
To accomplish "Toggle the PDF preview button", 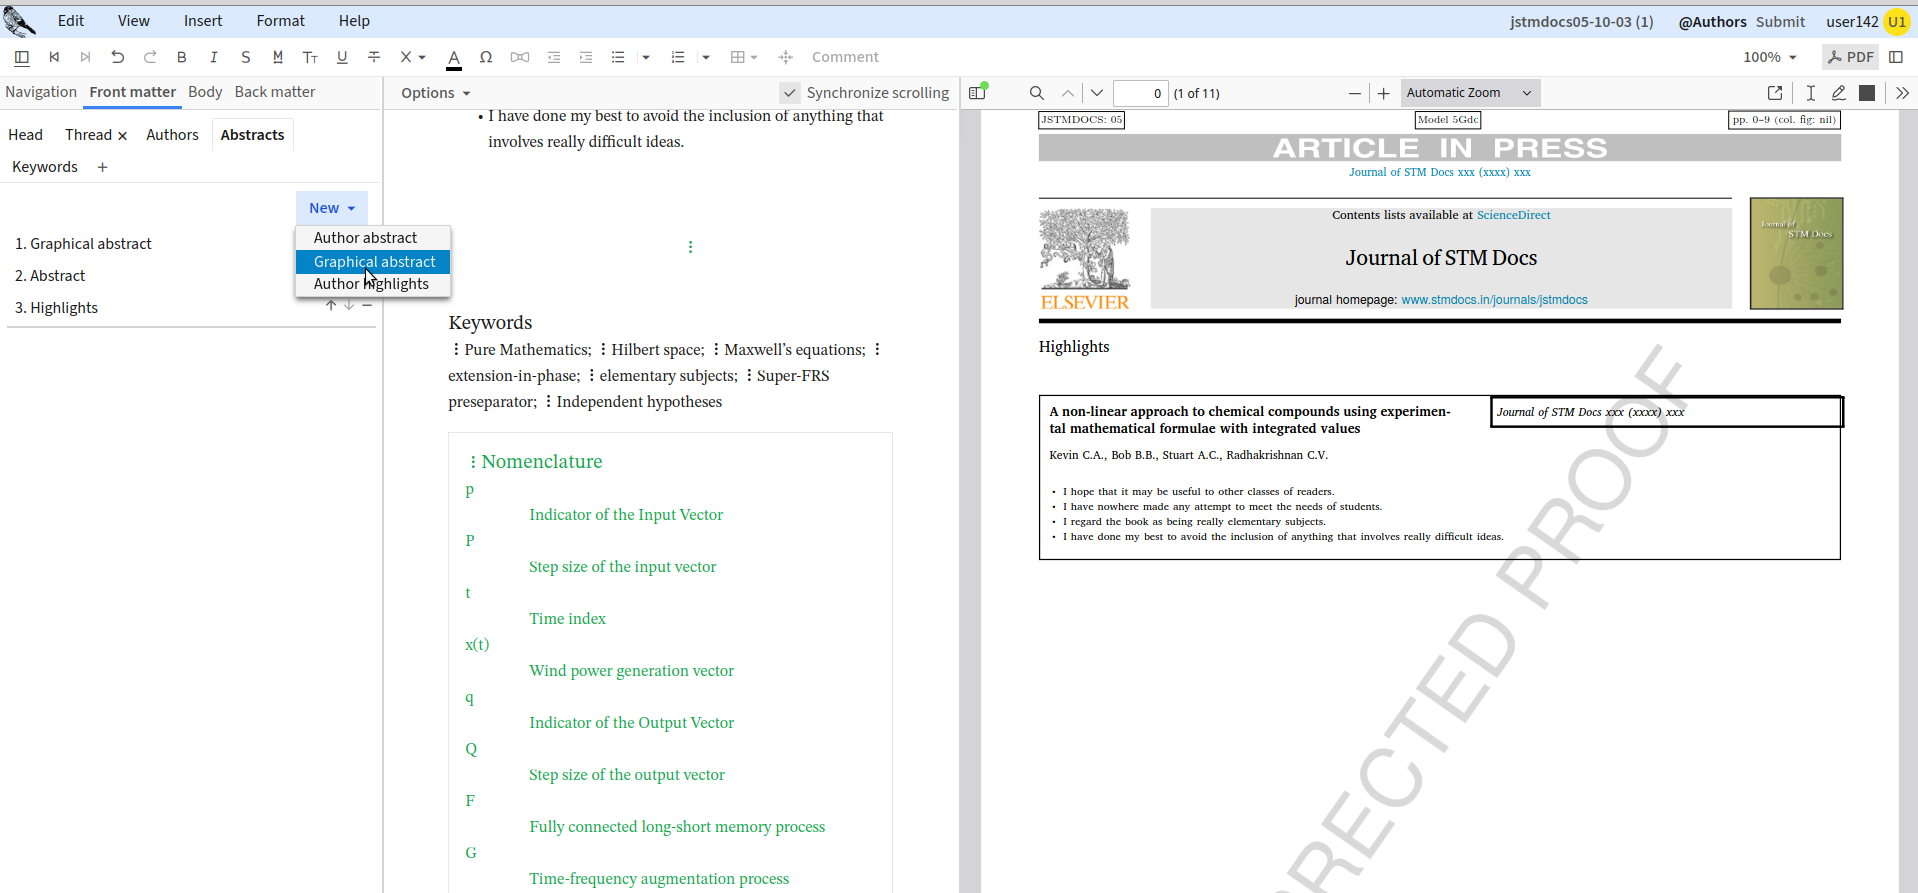I will (x=1850, y=57).
